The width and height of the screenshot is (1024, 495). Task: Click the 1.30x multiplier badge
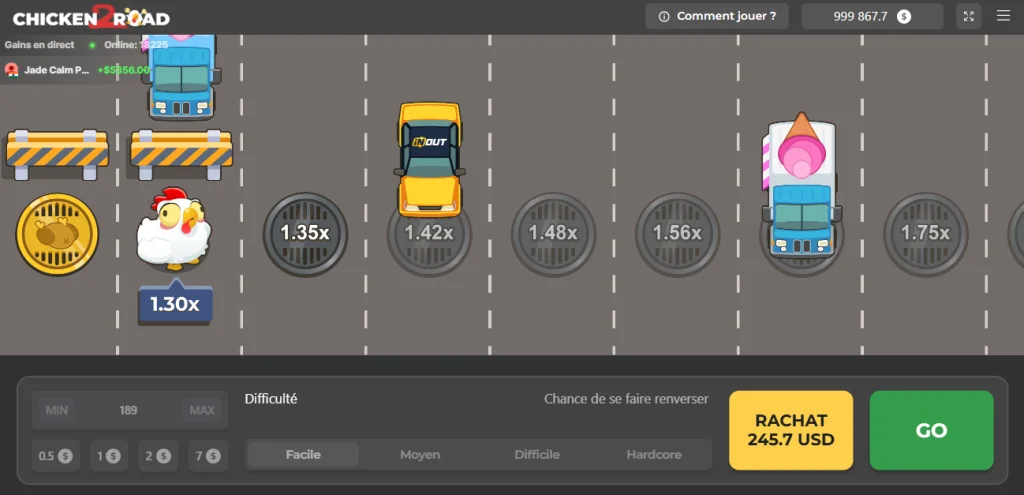(x=174, y=303)
